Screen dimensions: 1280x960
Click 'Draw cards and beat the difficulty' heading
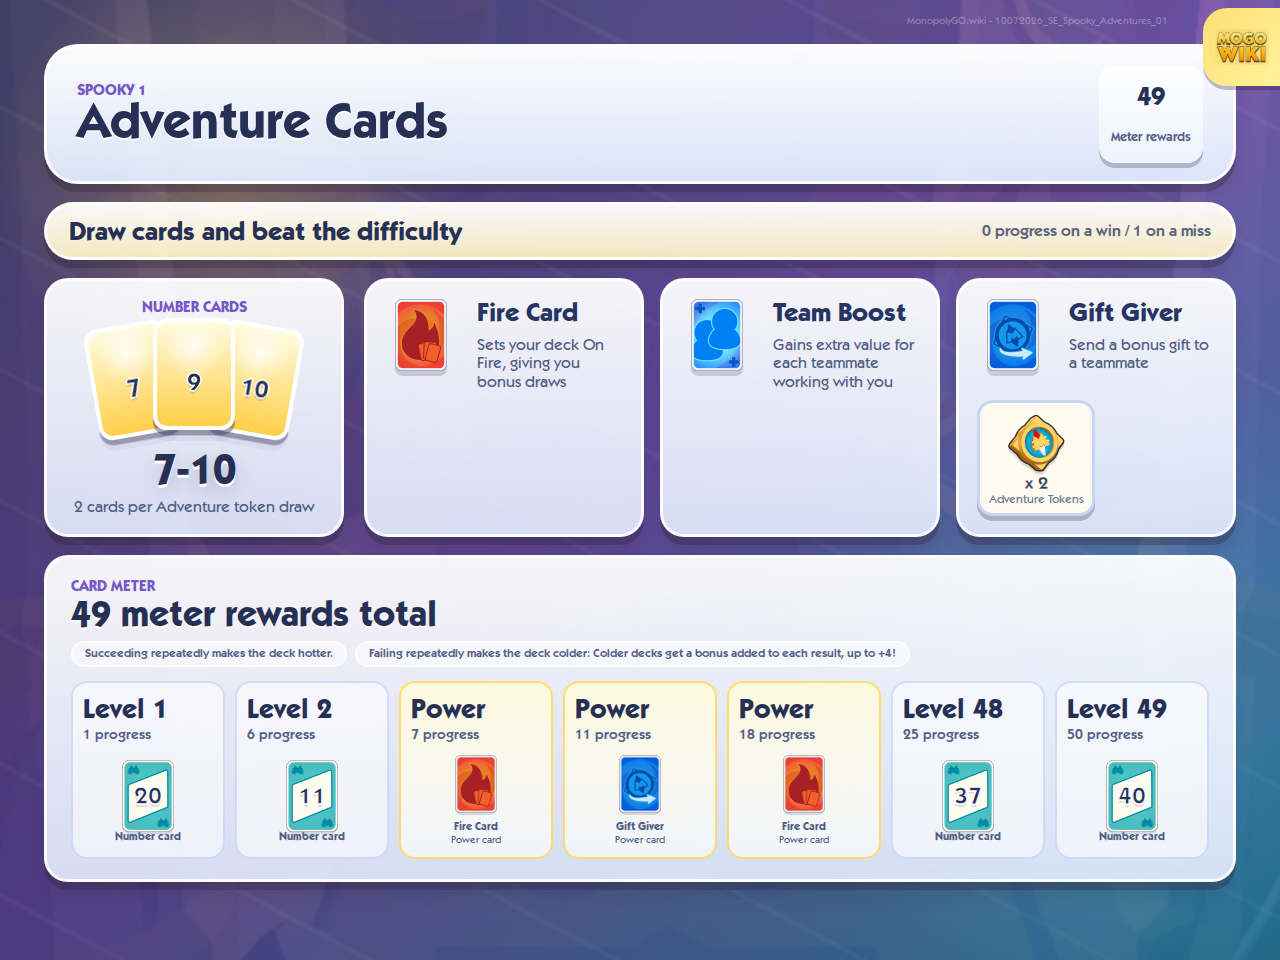(266, 232)
